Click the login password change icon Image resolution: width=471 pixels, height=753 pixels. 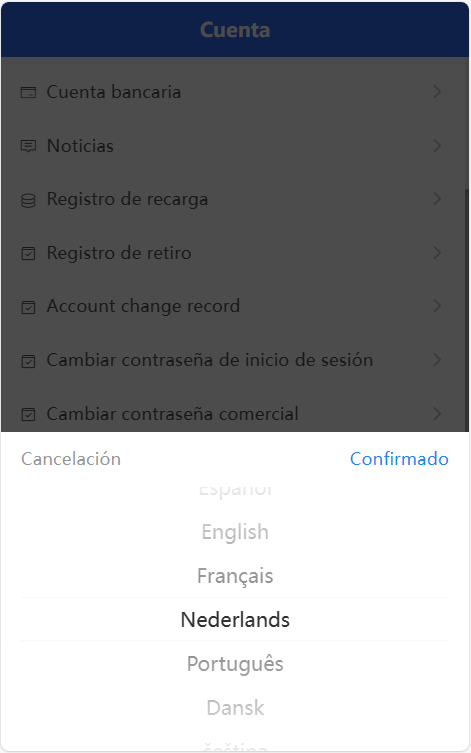tap(28, 361)
